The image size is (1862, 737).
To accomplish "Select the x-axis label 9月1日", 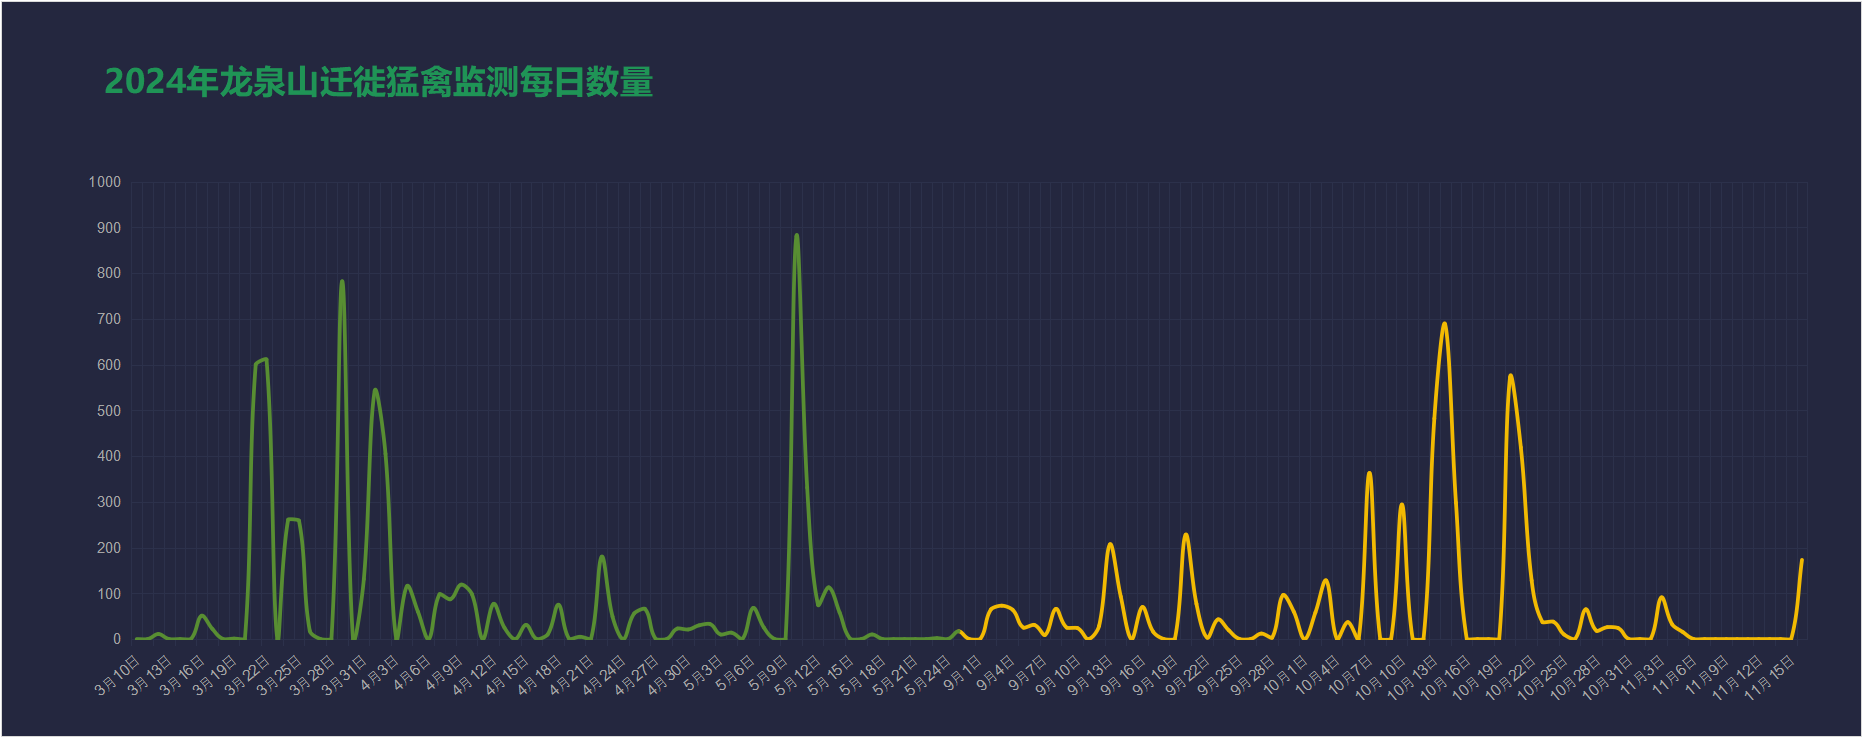I will (965, 673).
